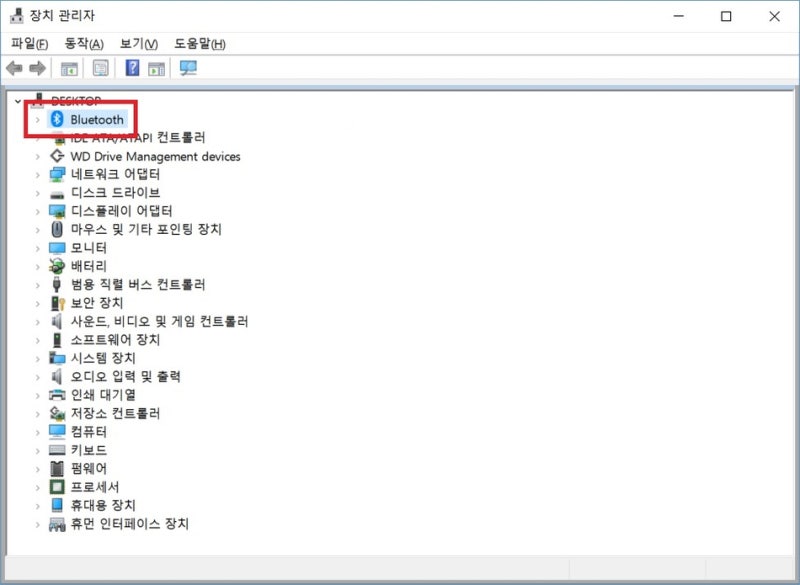Image resolution: width=800 pixels, height=585 pixels.
Task: Click the 컴퓨터 computer icon
Action: 57,431
